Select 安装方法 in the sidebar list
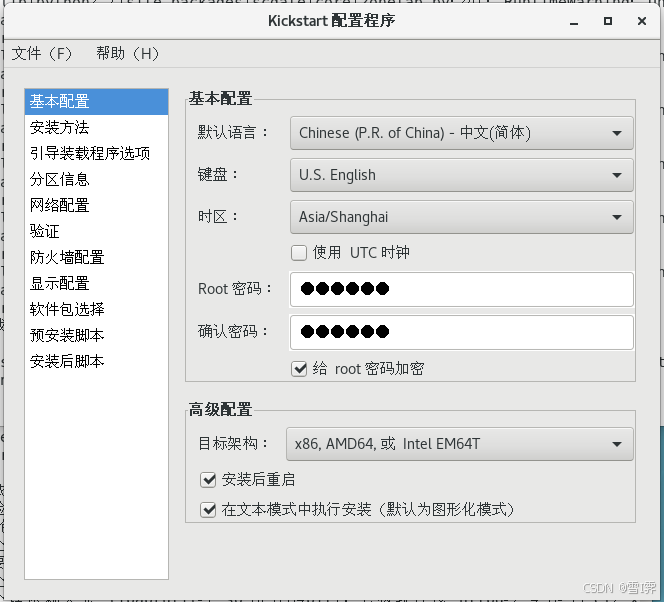 coord(97,127)
